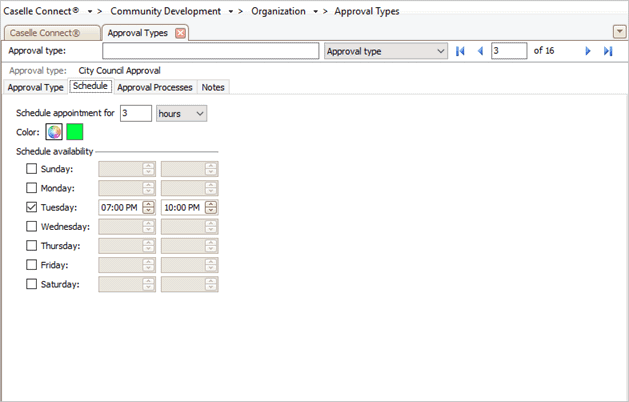This screenshot has height=402, width=629.
Task: Click the Approval type search field
Action: click(x=210, y=51)
